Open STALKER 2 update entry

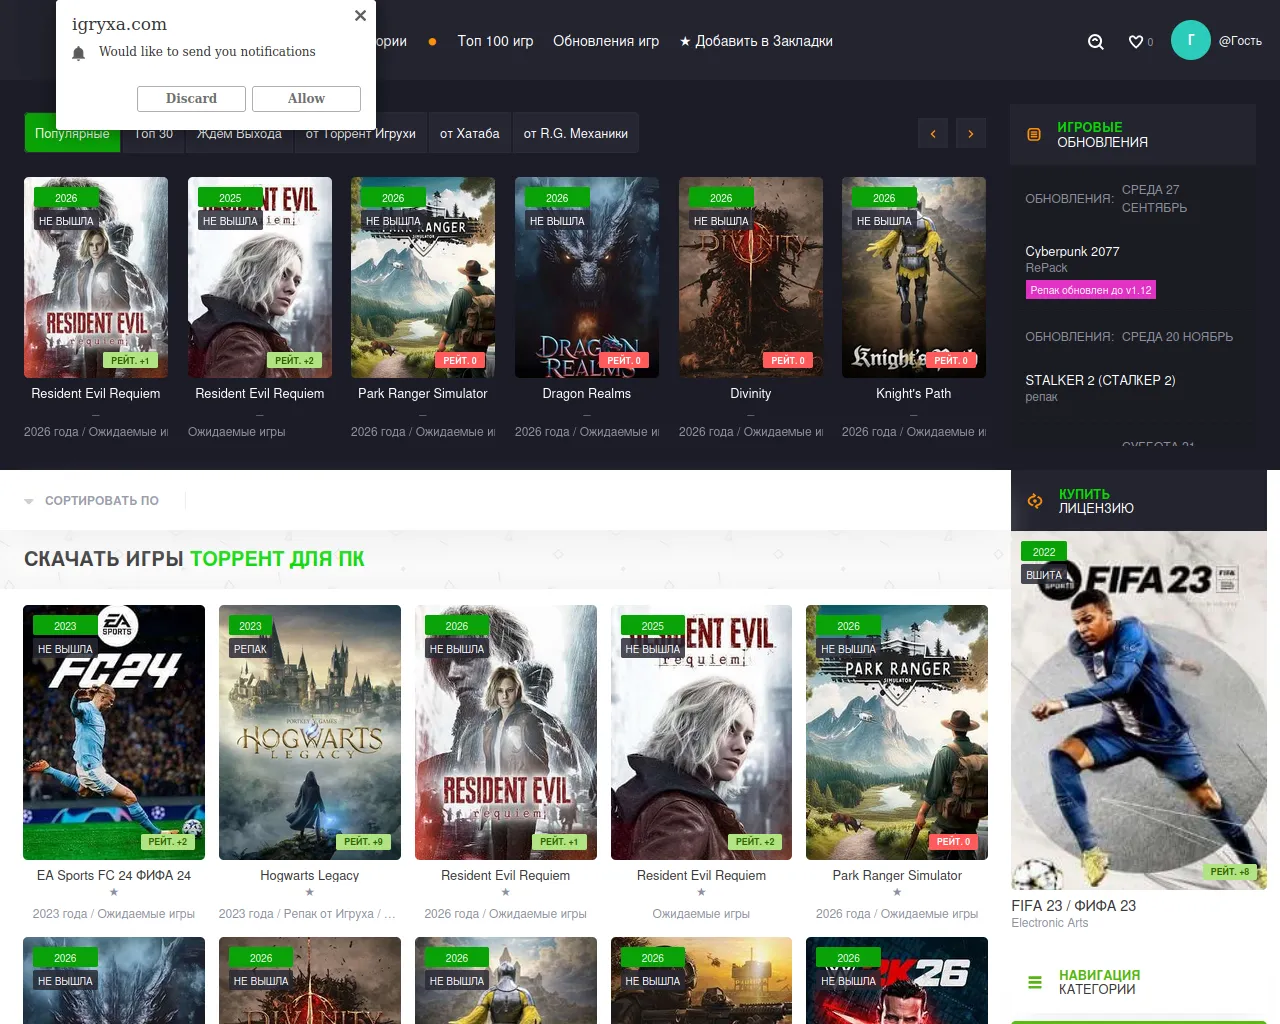1100,381
